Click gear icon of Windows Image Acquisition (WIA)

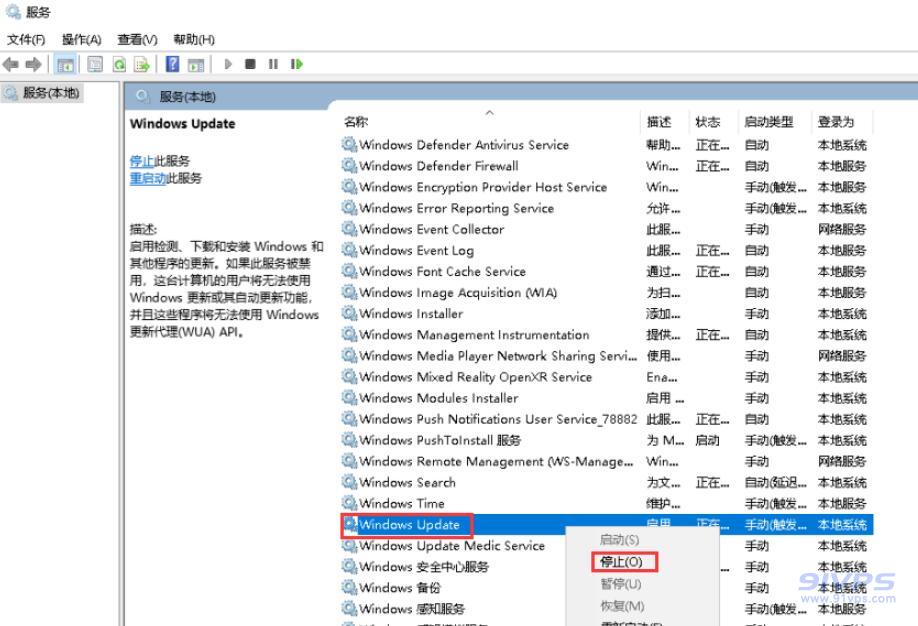coord(350,292)
